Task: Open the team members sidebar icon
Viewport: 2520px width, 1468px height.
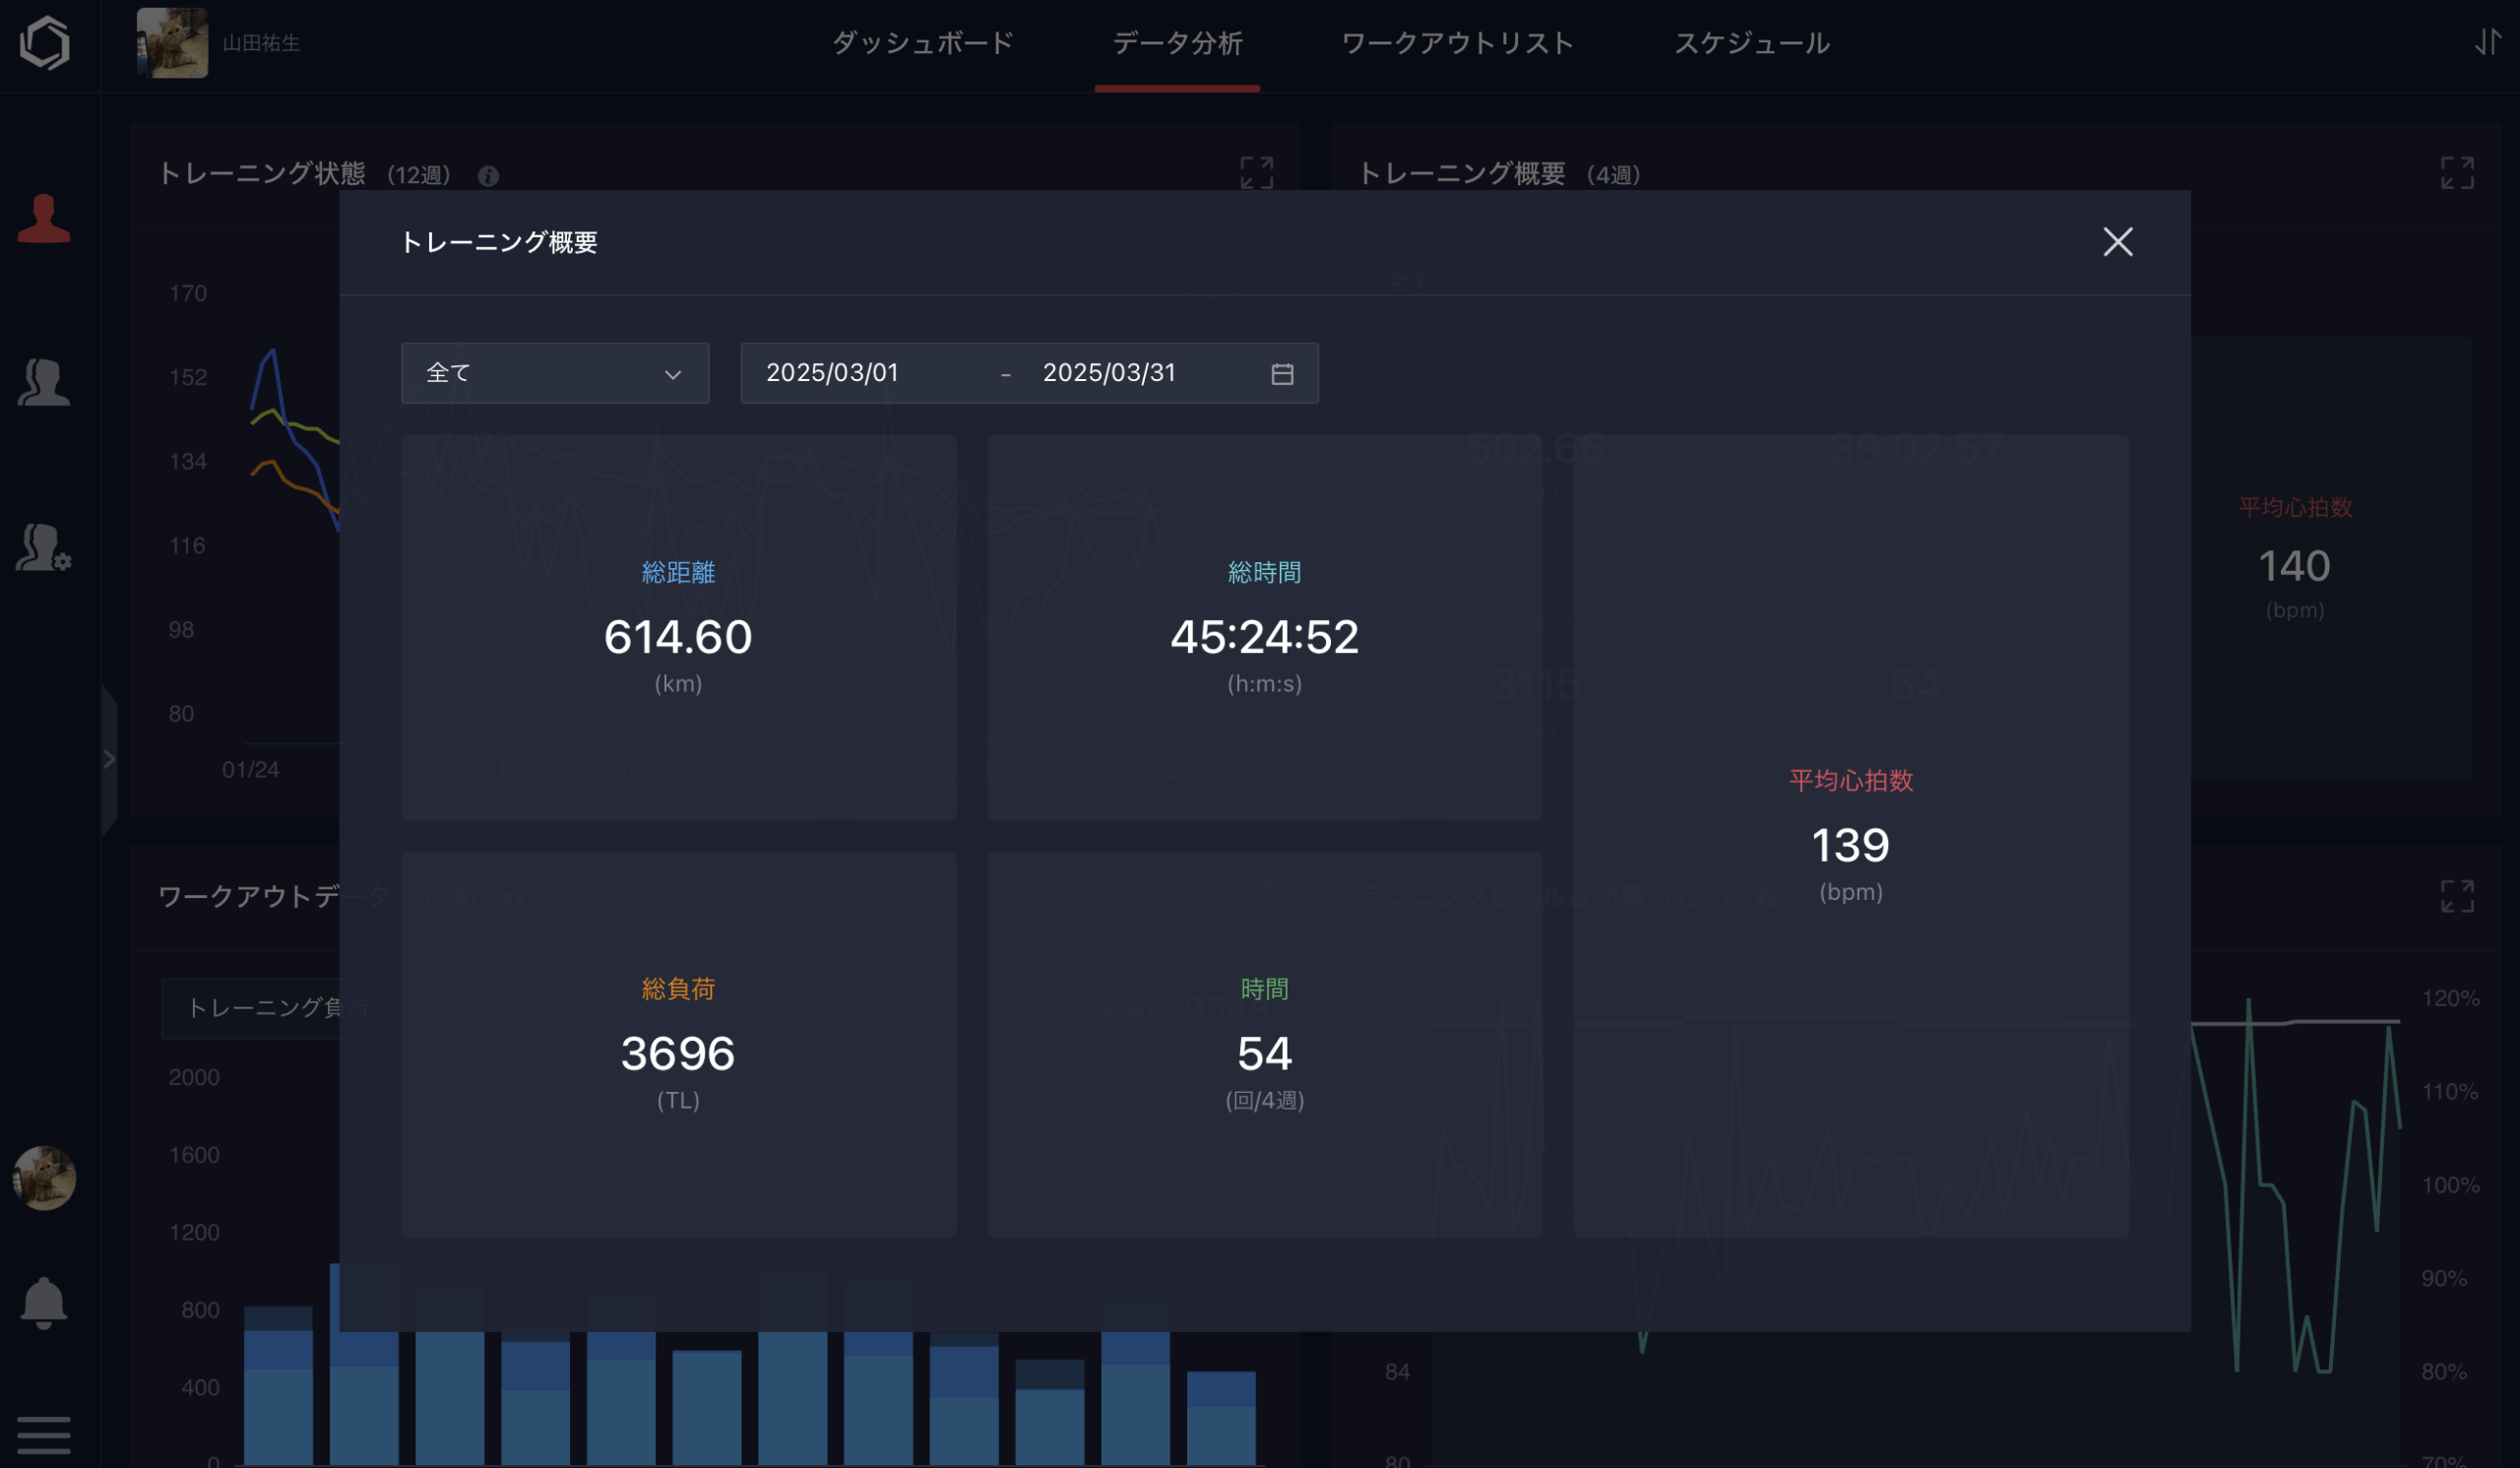Action: click(x=44, y=382)
